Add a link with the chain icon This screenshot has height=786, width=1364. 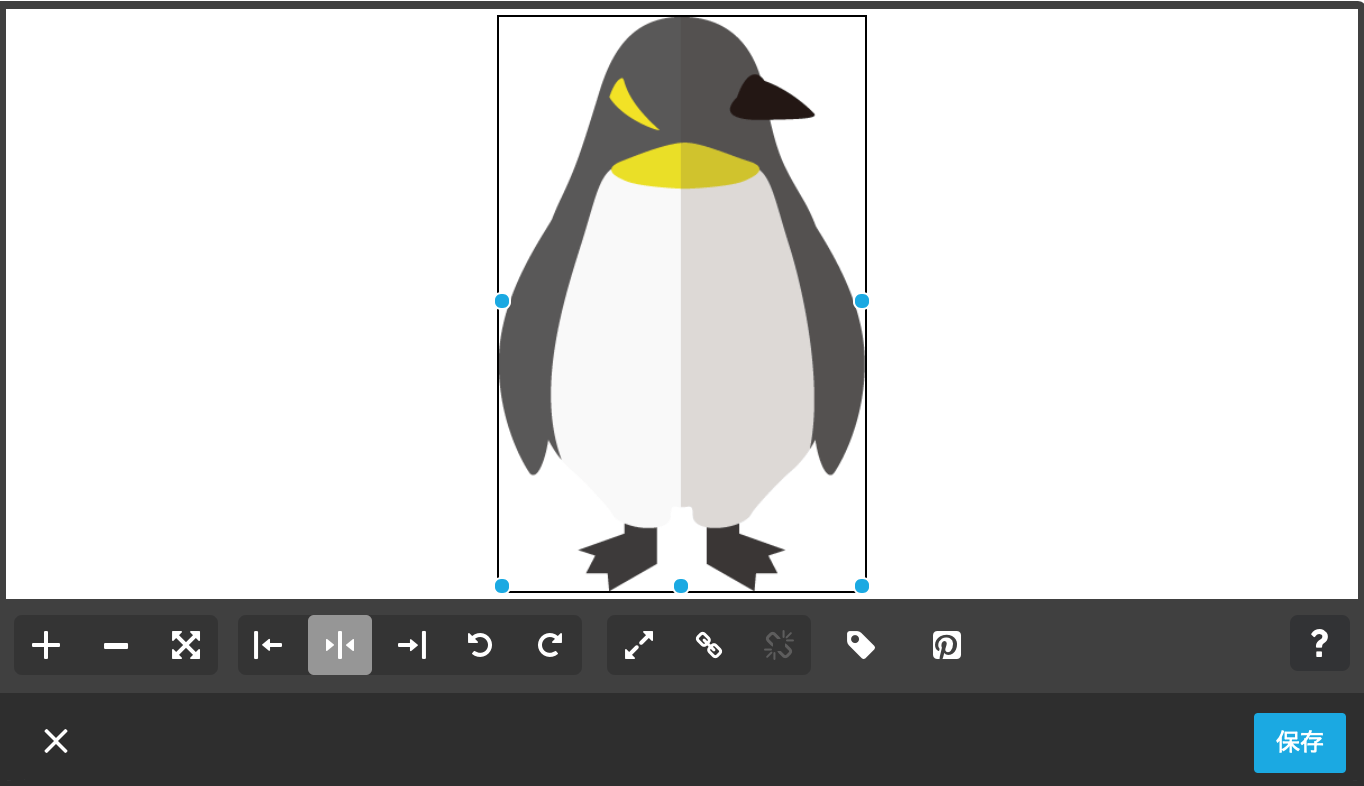click(709, 645)
